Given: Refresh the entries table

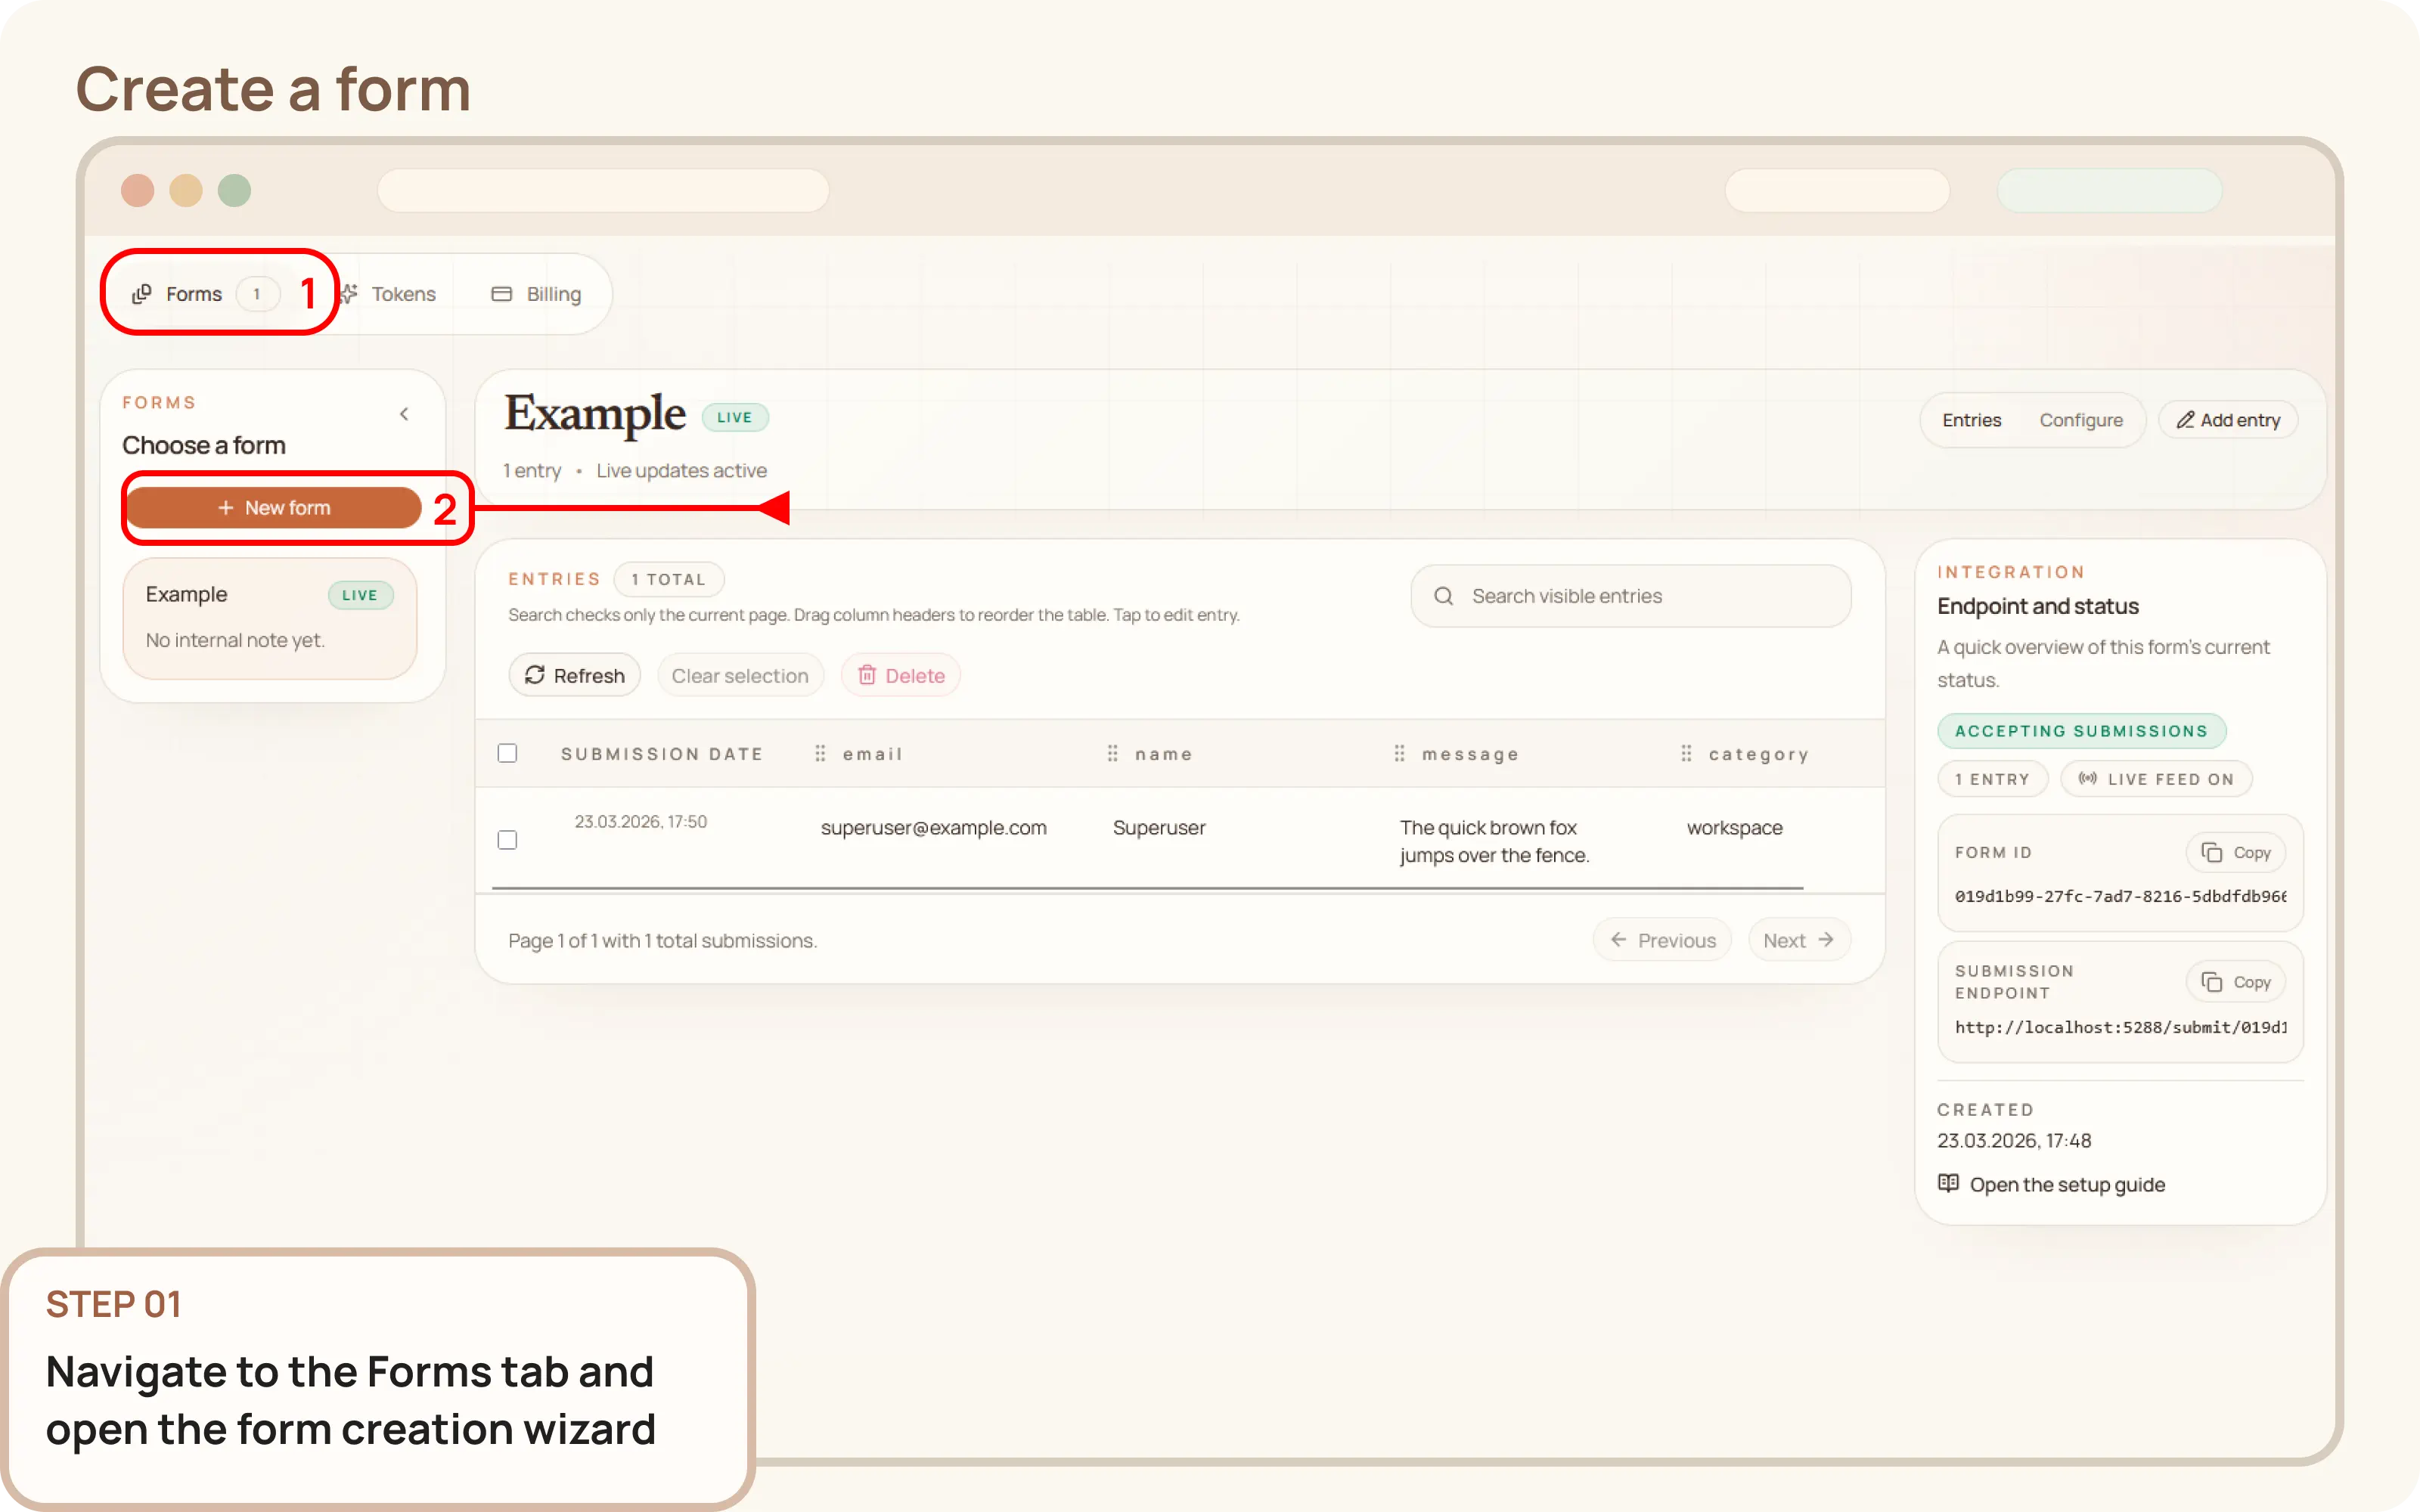Looking at the screenshot, I should tap(574, 675).
